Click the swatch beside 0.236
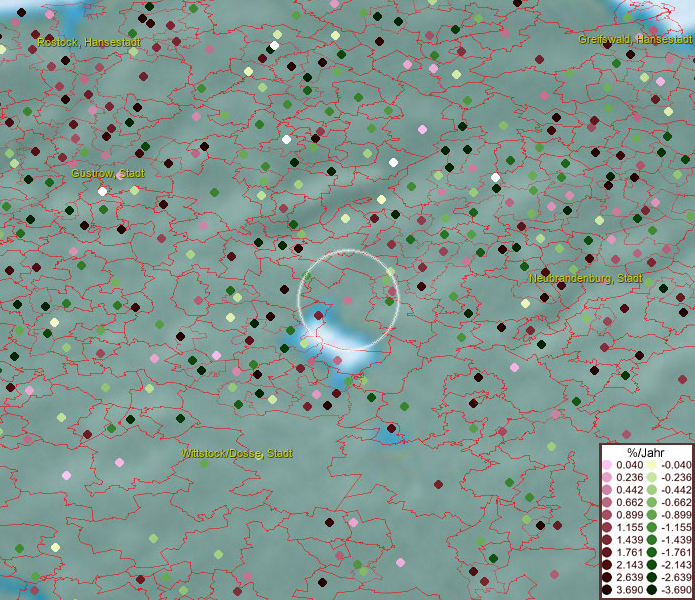Viewport: 695px width, 600px height. [x=607, y=477]
